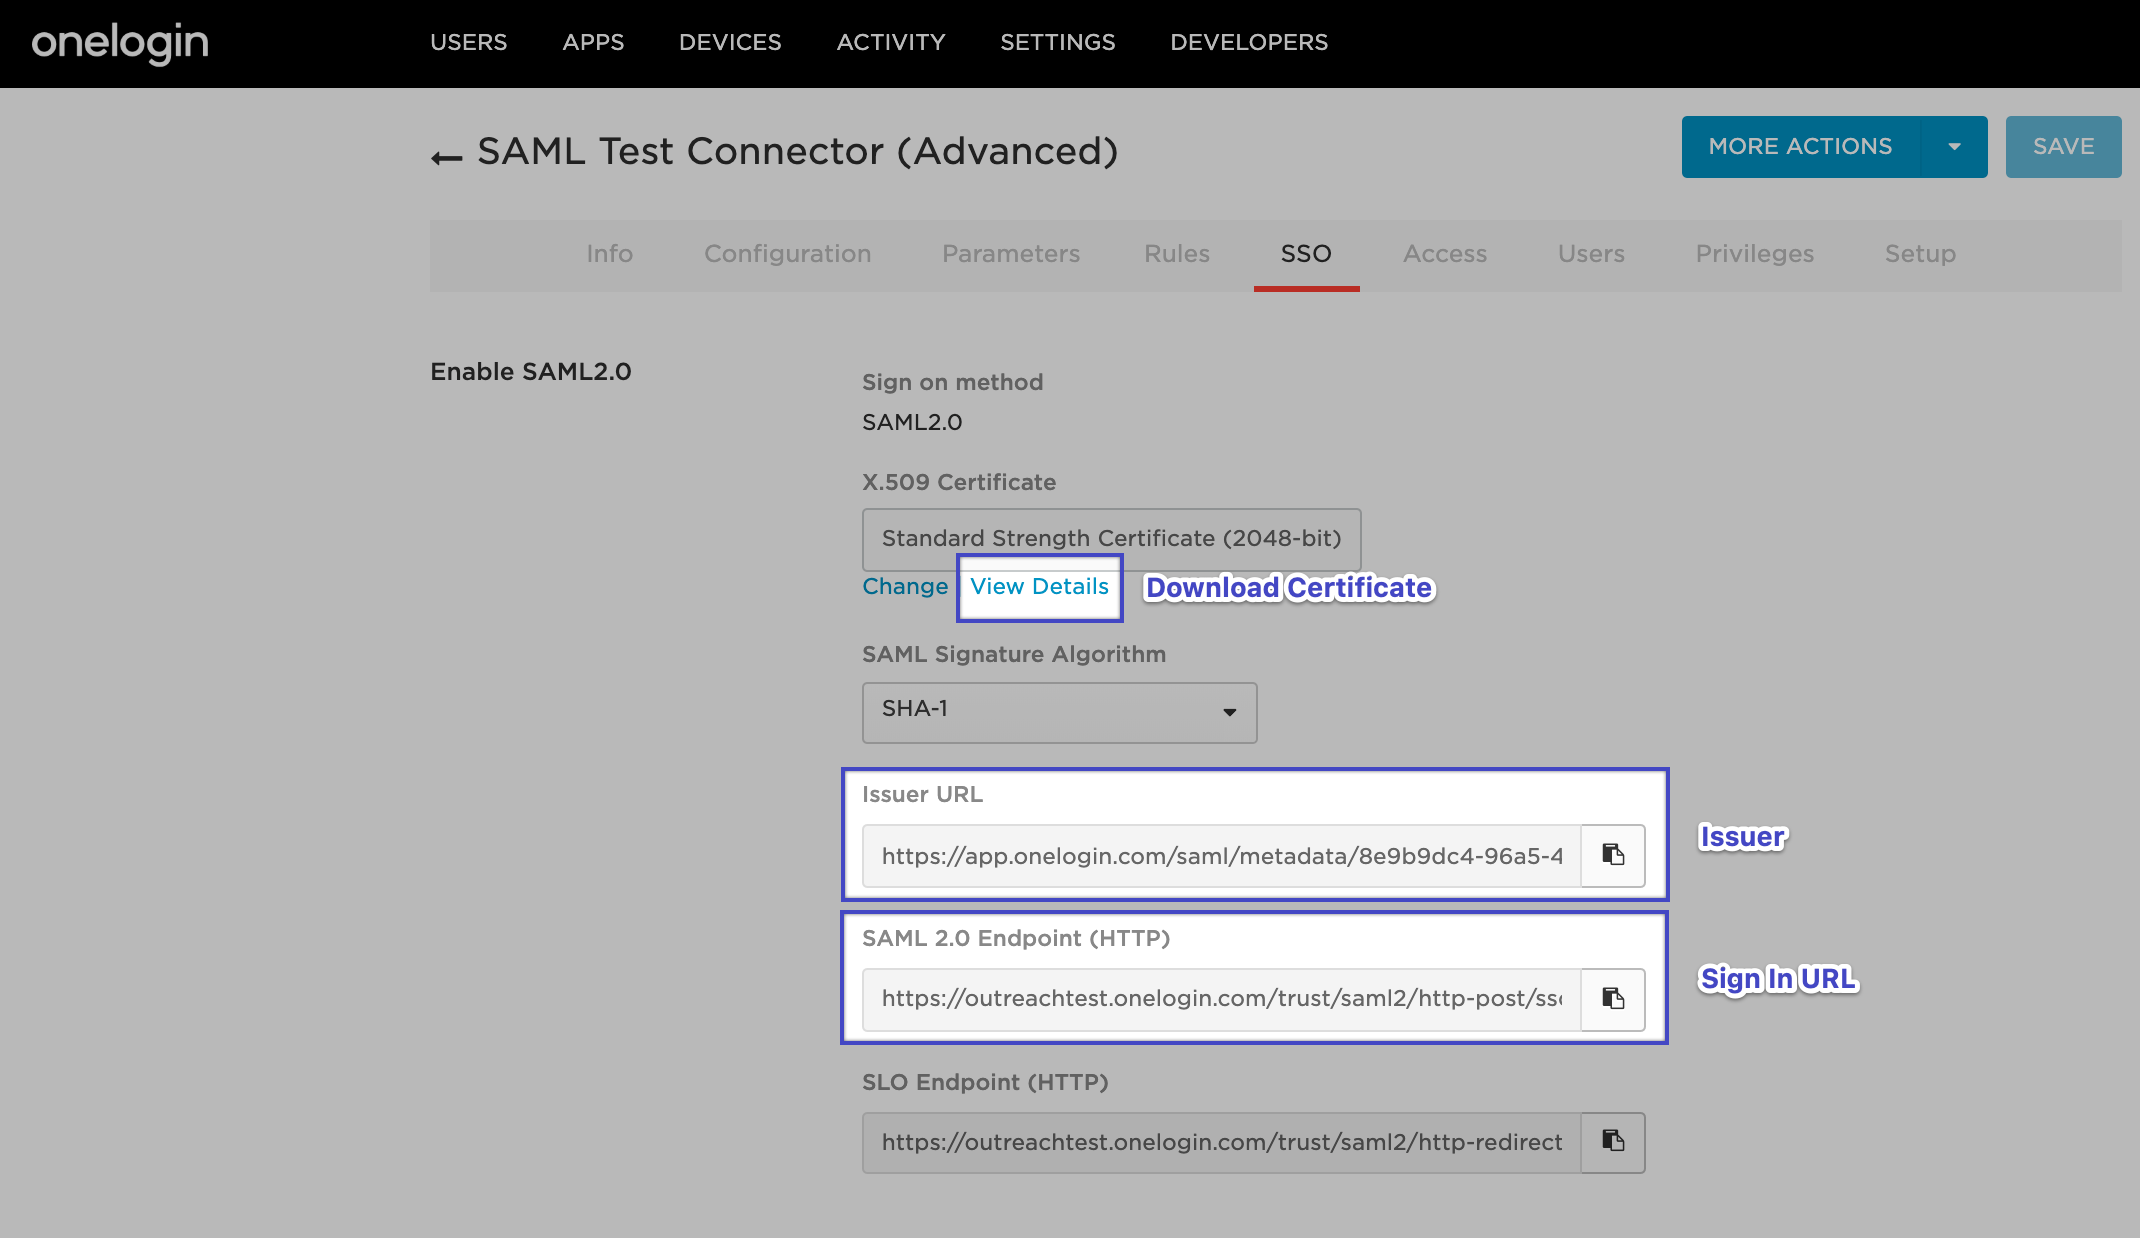Click the SLO Endpoint URL text field
2140x1238 pixels.
point(1220,1142)
